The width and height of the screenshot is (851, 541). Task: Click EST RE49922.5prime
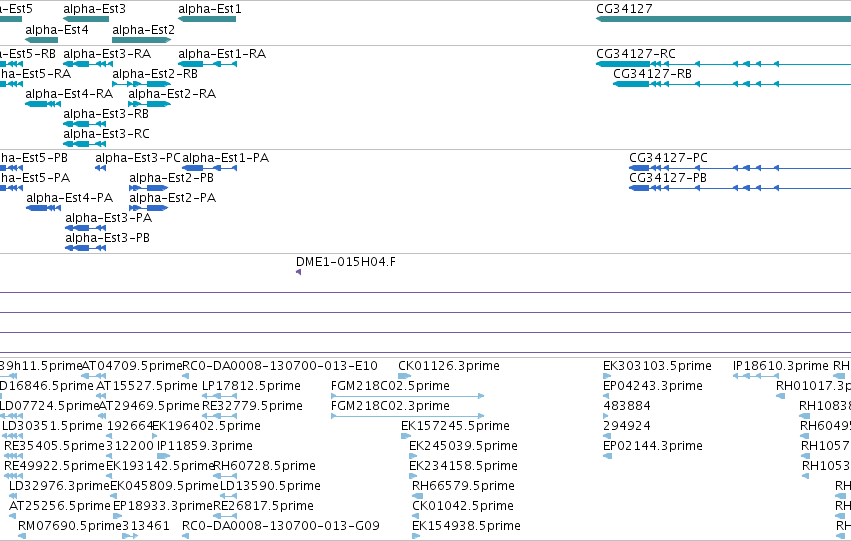click(54, 466)
